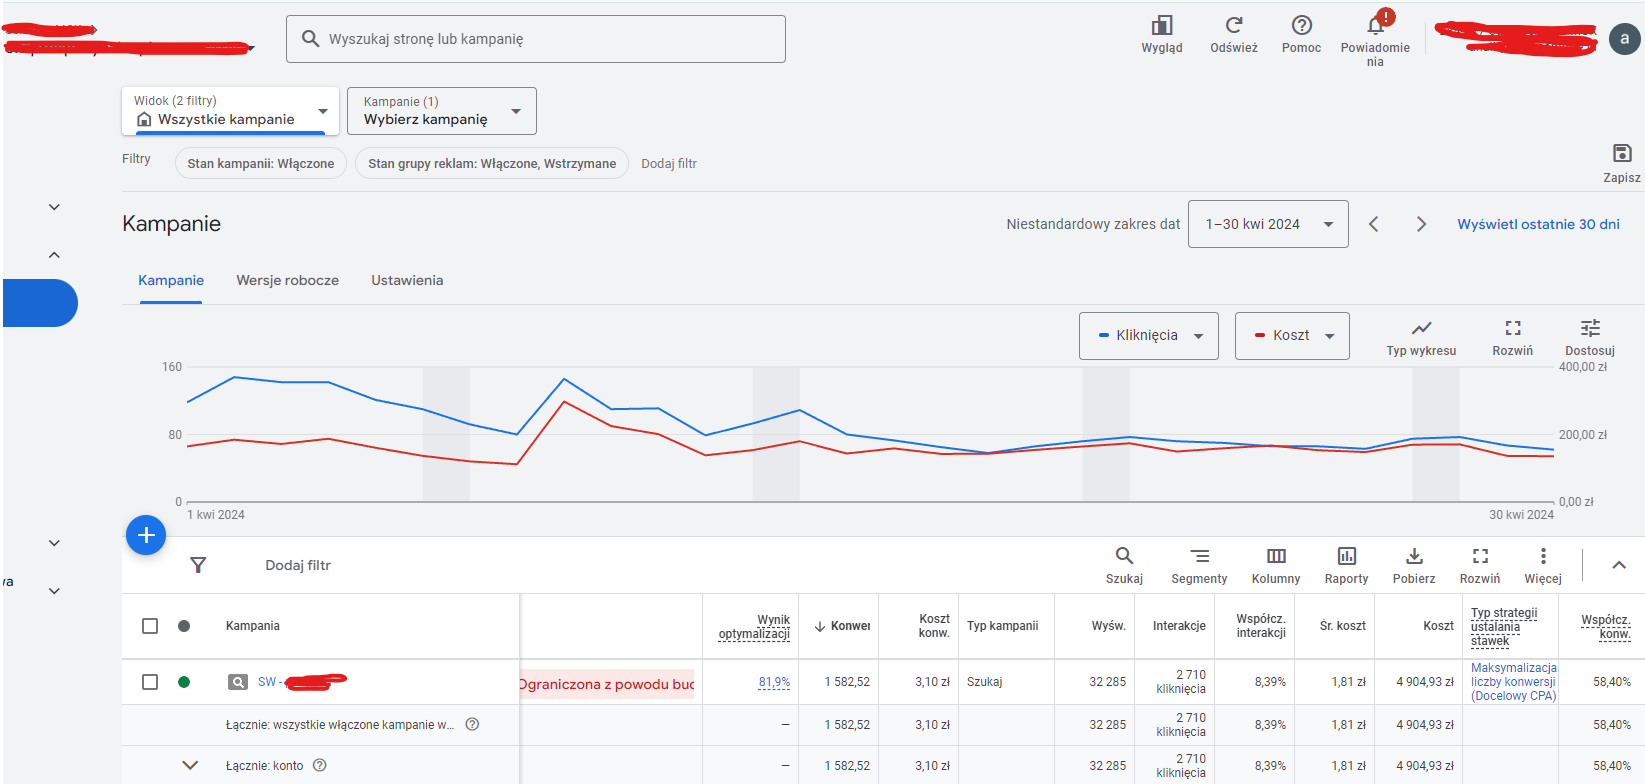
Task: Click Wynik optymalizacji column header
Action: (754, 627)
